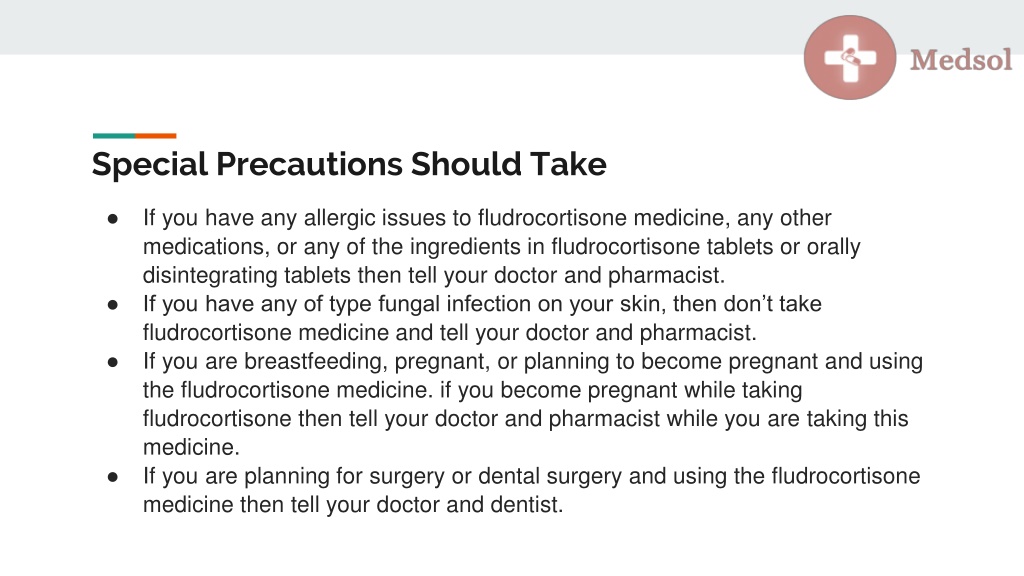Click the fourth bullet point marker
This screenshot has height=576, width=1024.
coord(113,477)
